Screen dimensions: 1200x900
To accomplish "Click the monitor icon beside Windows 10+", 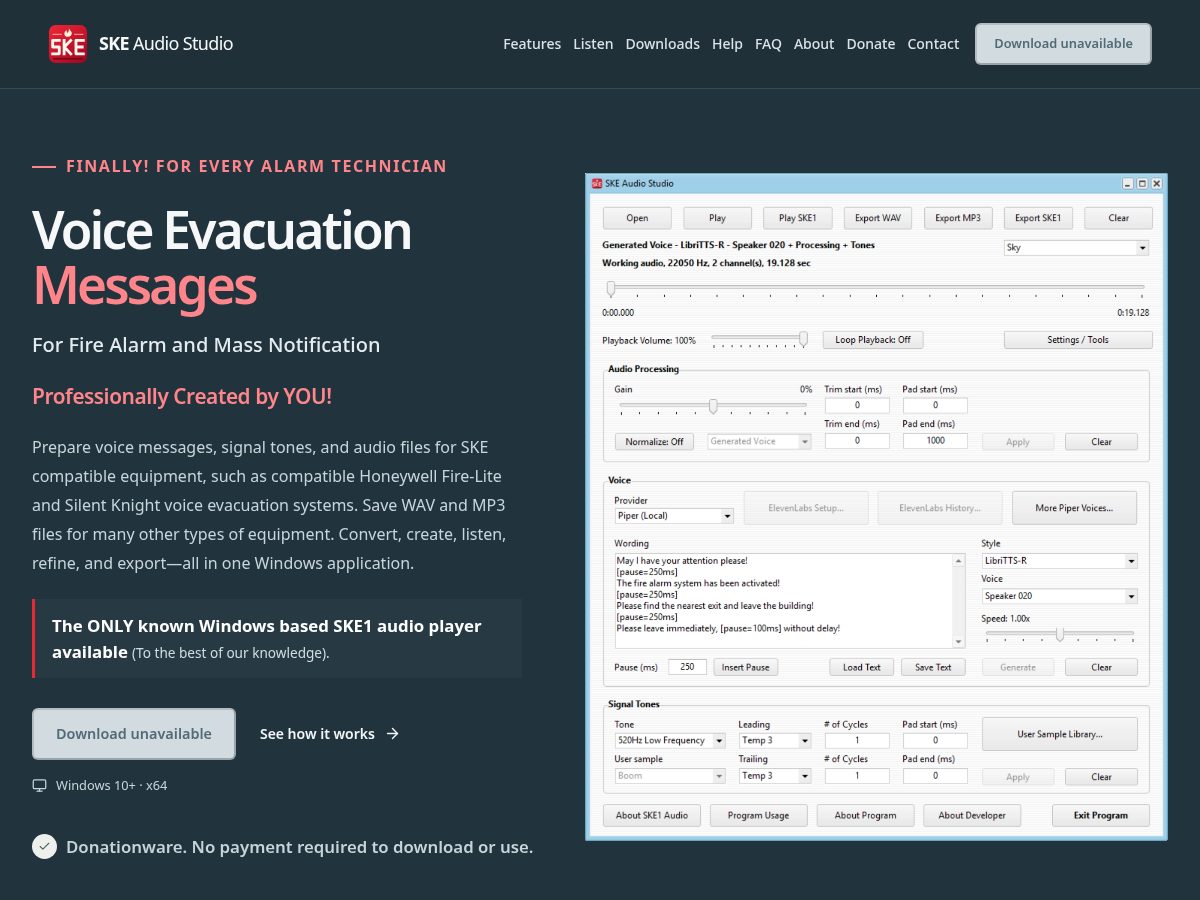I will pos(40,785).
